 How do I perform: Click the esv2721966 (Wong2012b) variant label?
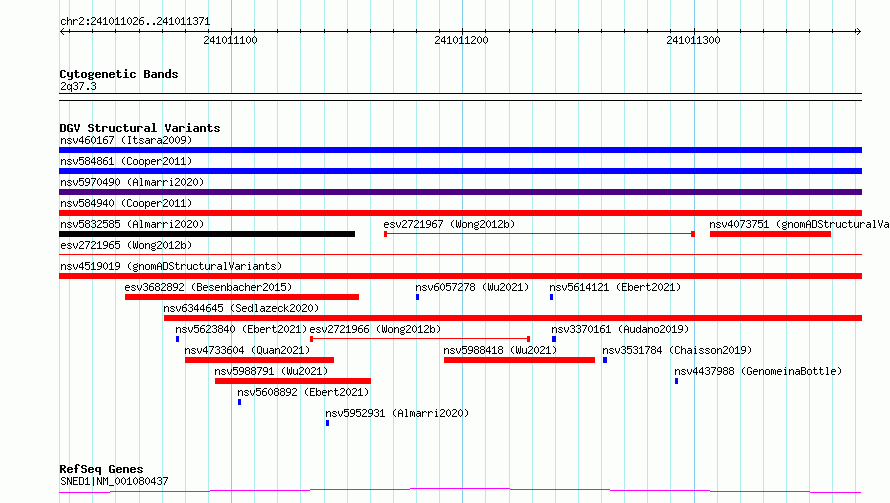click(x=375, y=329)
